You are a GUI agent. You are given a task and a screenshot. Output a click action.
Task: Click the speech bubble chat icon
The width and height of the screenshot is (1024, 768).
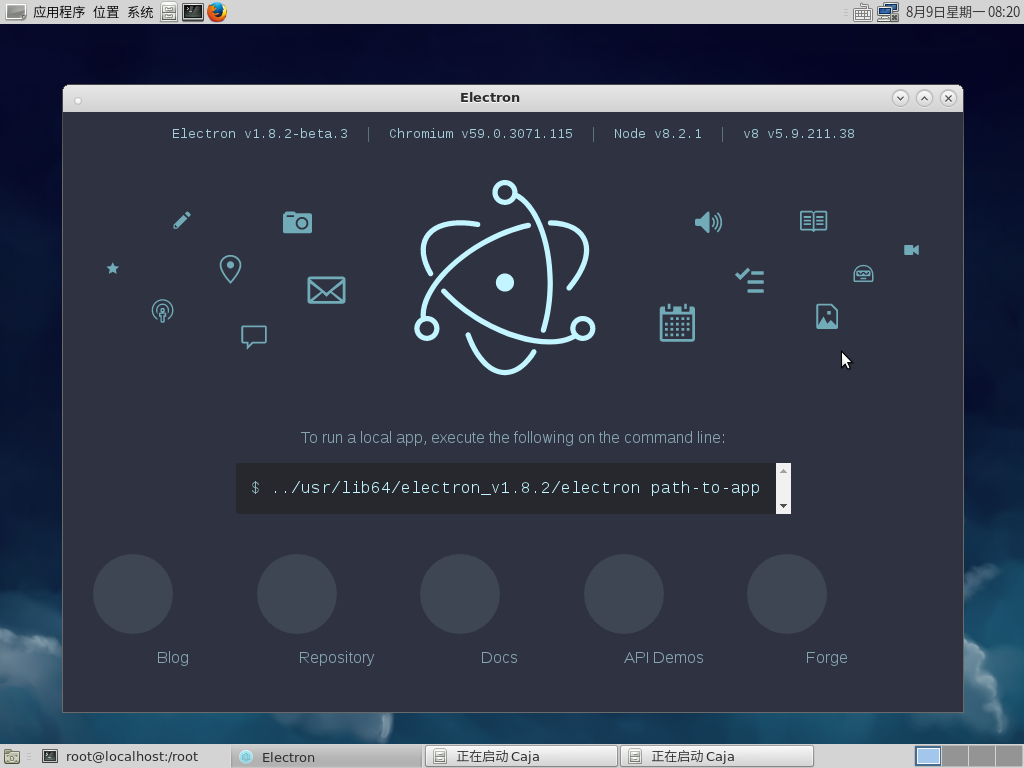[254, 337]
